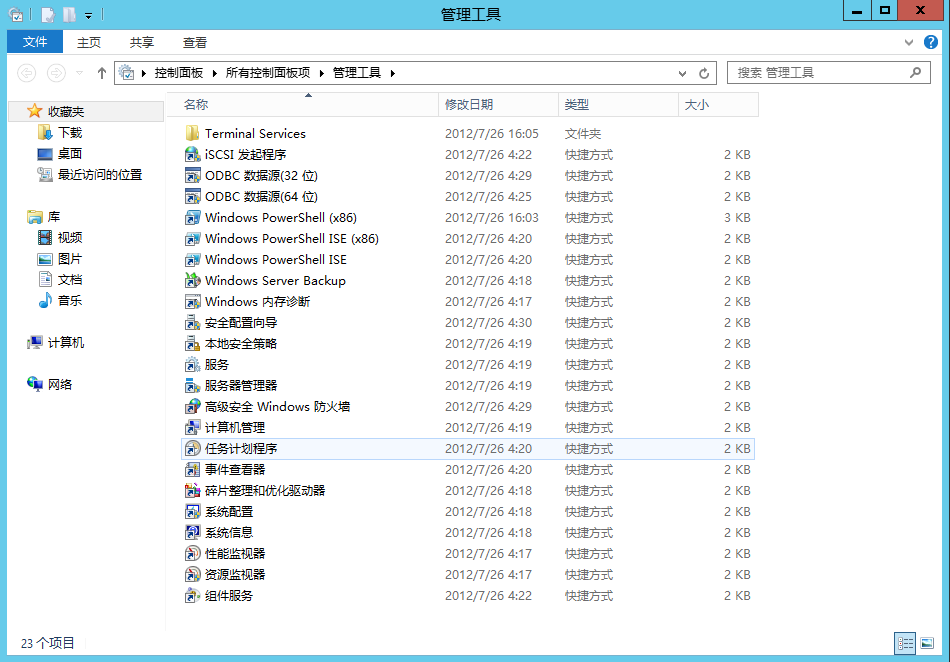Select the 任务计划程序 clock icon
Screen dimensions: 950x662
(x=192, y=448)
